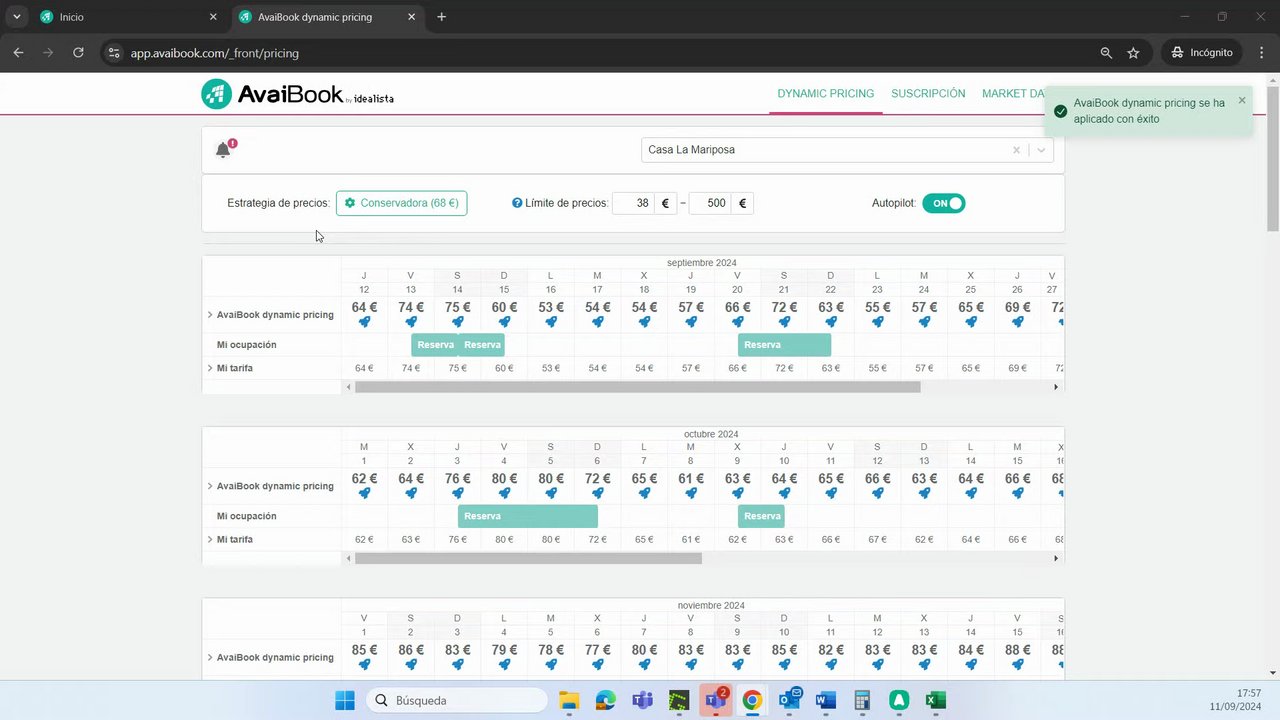Open Microsoft Edge from taskbar

[606, 700]
